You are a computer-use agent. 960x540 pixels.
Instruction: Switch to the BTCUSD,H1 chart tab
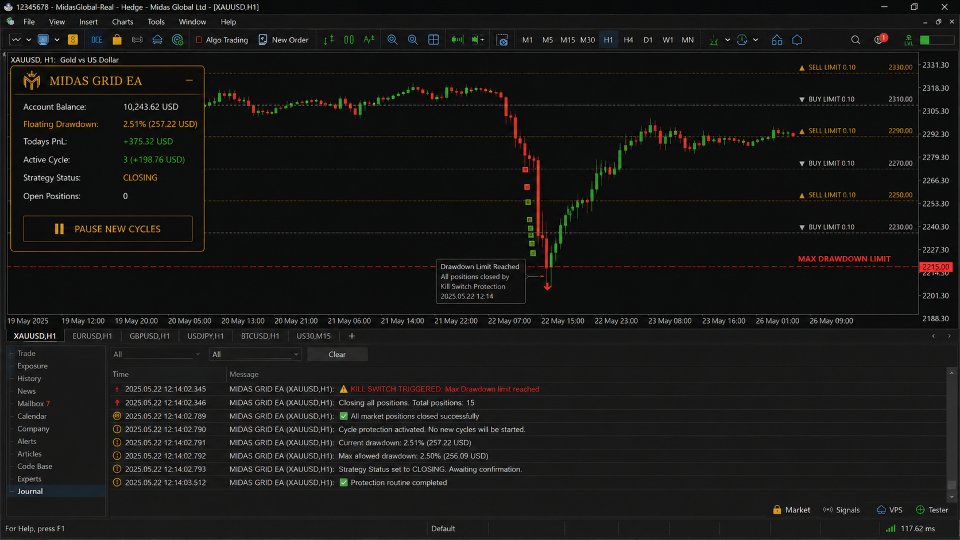coord(260,336)
